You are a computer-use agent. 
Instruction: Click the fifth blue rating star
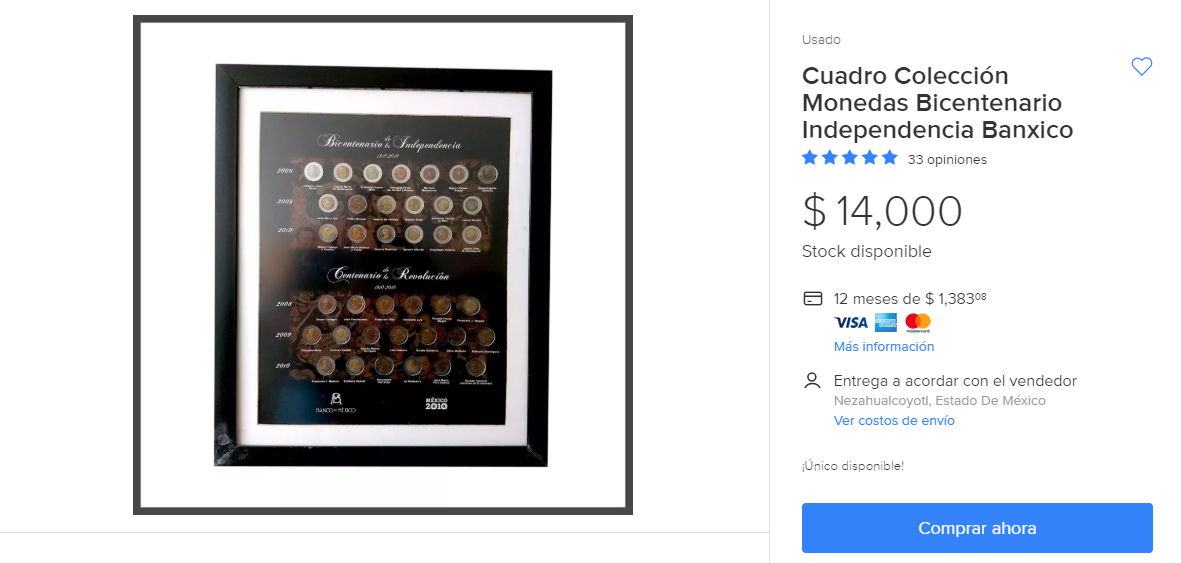tap(890, 158)
